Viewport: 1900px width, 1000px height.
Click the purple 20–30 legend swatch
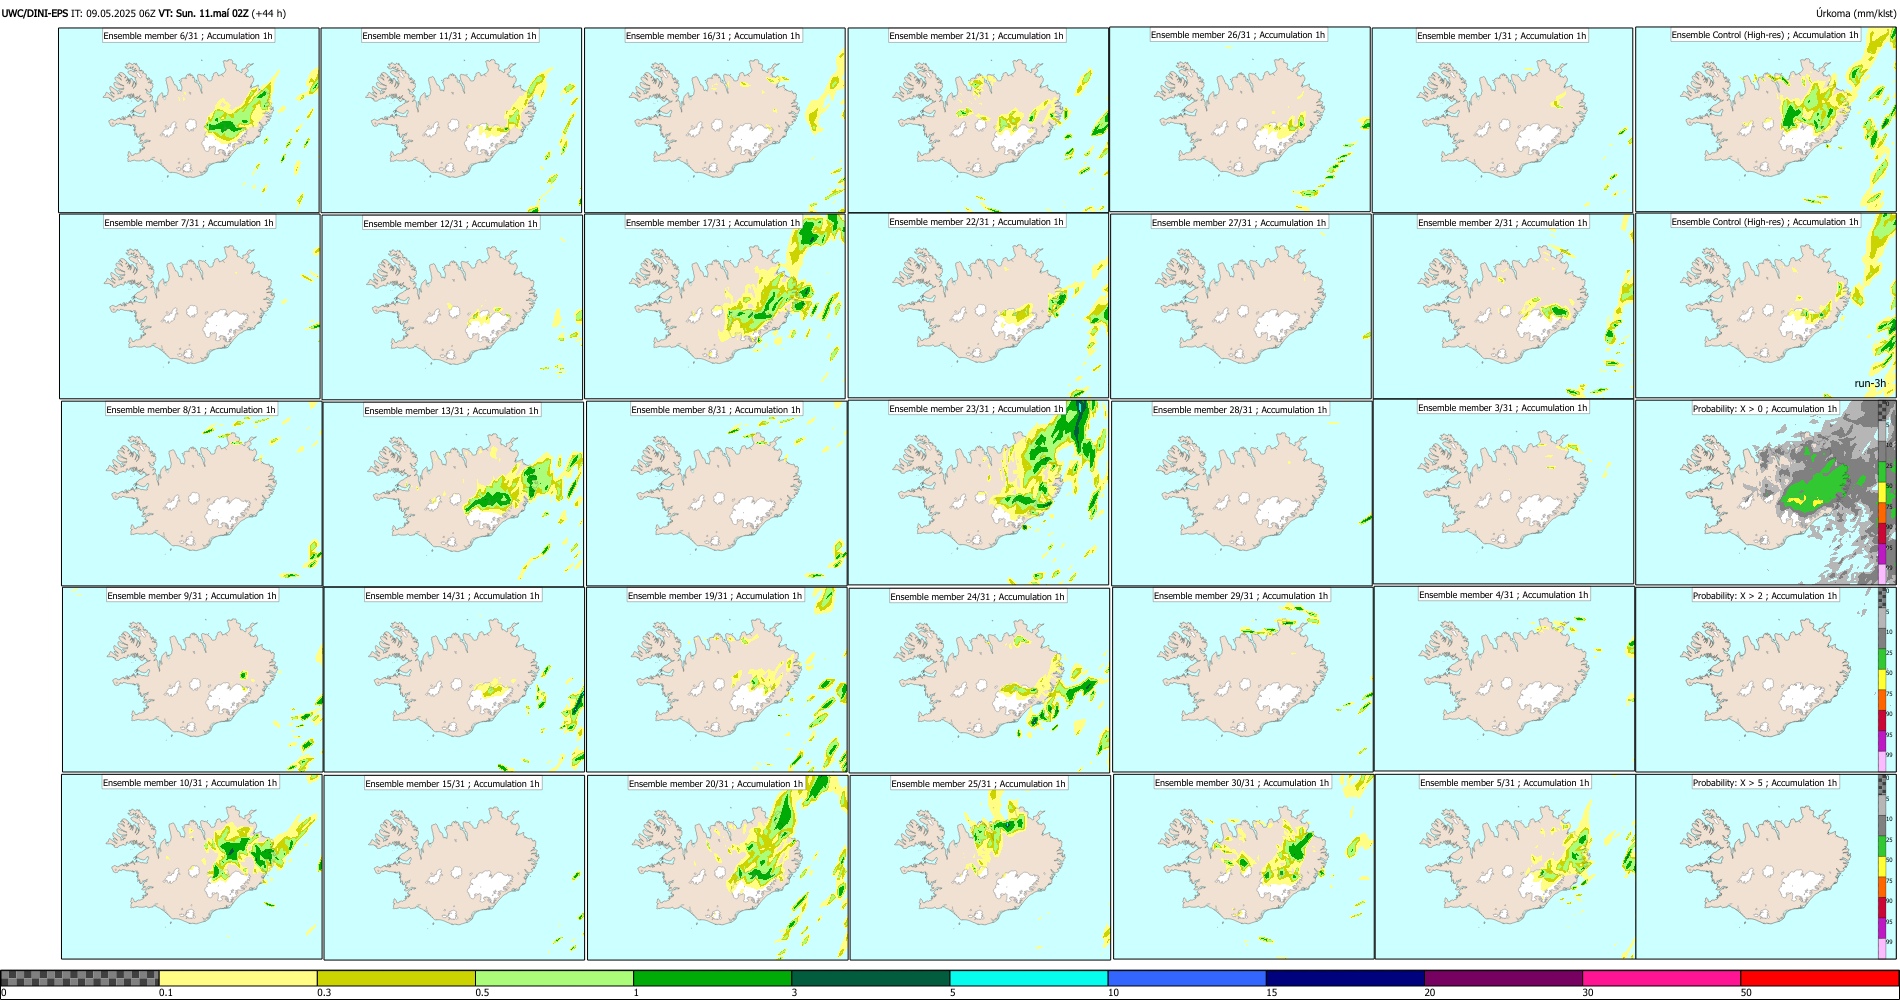coord(1503,978)
